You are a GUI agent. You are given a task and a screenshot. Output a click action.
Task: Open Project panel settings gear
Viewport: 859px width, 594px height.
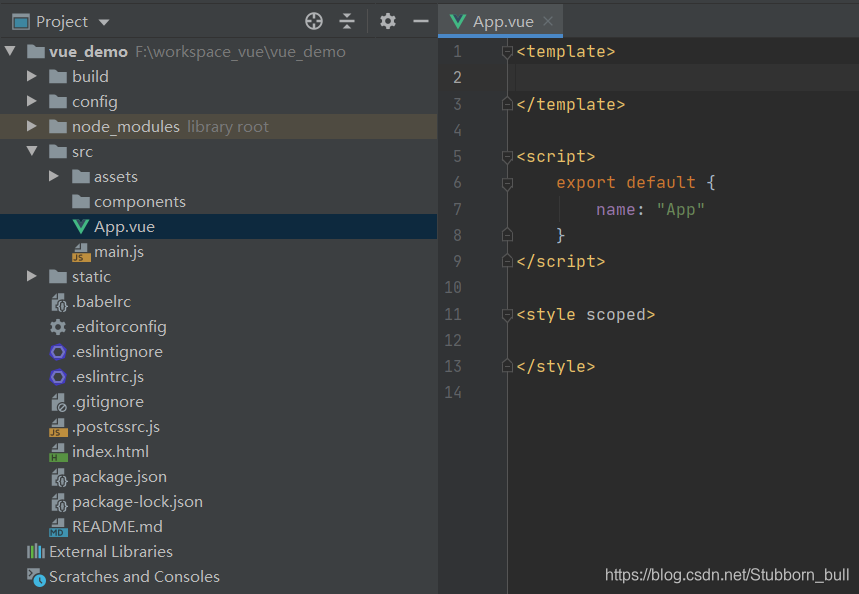coord(388,21)
